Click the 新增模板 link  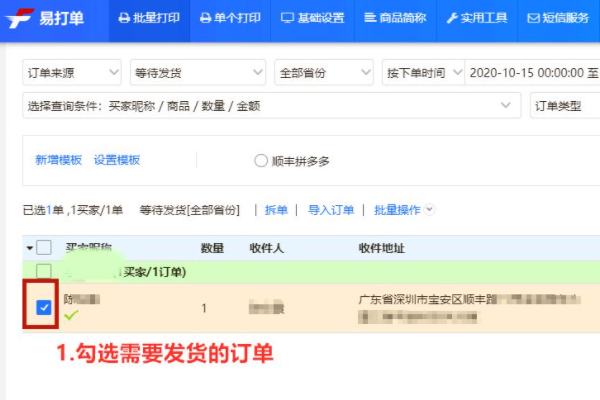click(59, 160)
